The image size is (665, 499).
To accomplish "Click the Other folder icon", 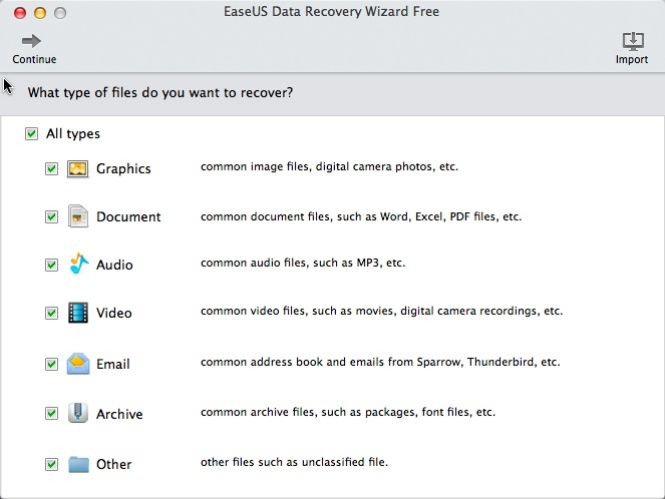I will pos(78,464).
